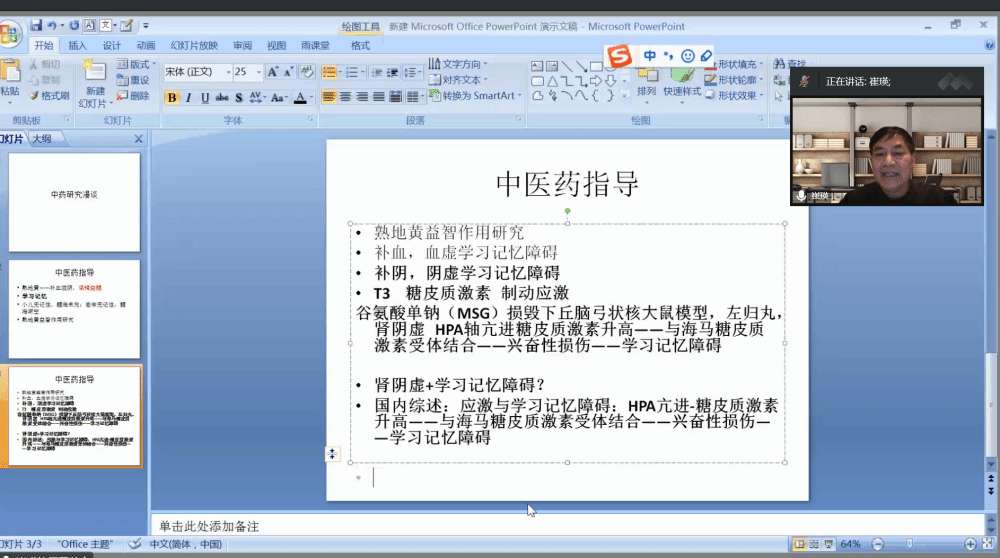
Task: Switch to the 插入 (Insert) ribbon tab
Action: coord(77,46)
